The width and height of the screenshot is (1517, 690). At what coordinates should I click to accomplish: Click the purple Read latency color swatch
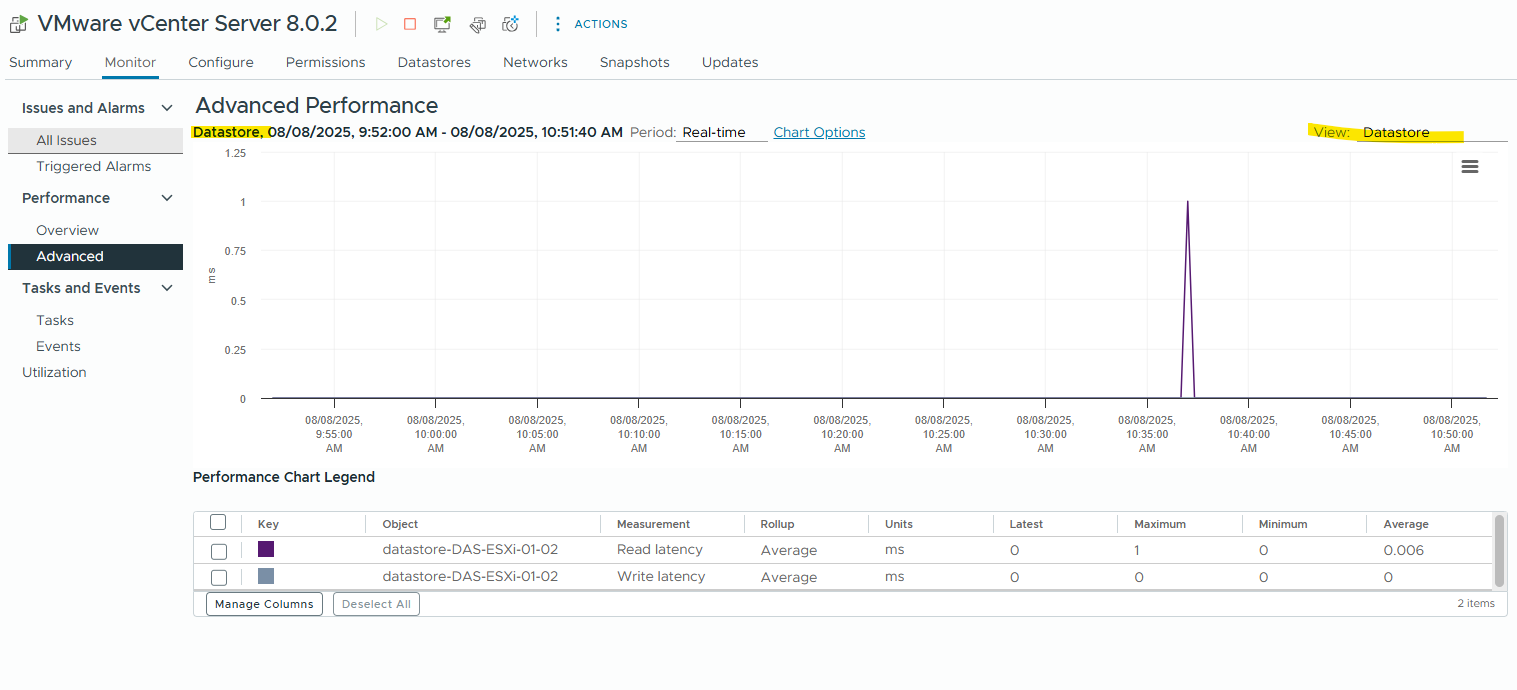tap(266, 549)
